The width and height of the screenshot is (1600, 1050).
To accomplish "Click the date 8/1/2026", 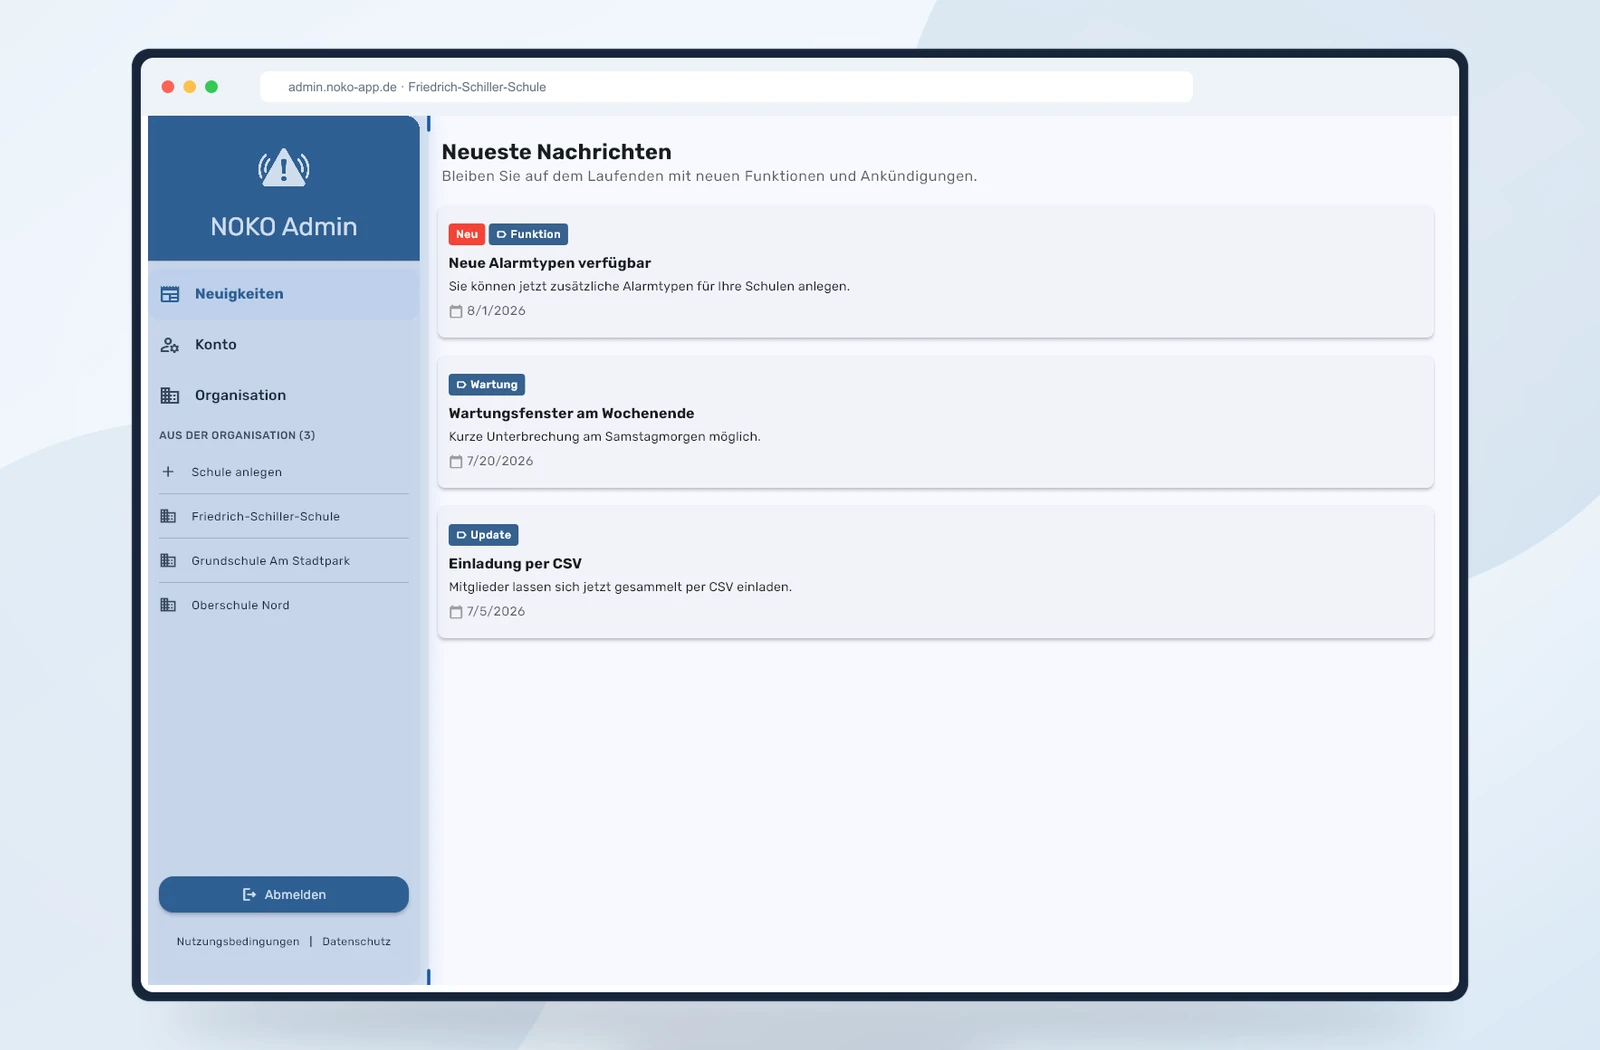I will [x=496, y=311].
